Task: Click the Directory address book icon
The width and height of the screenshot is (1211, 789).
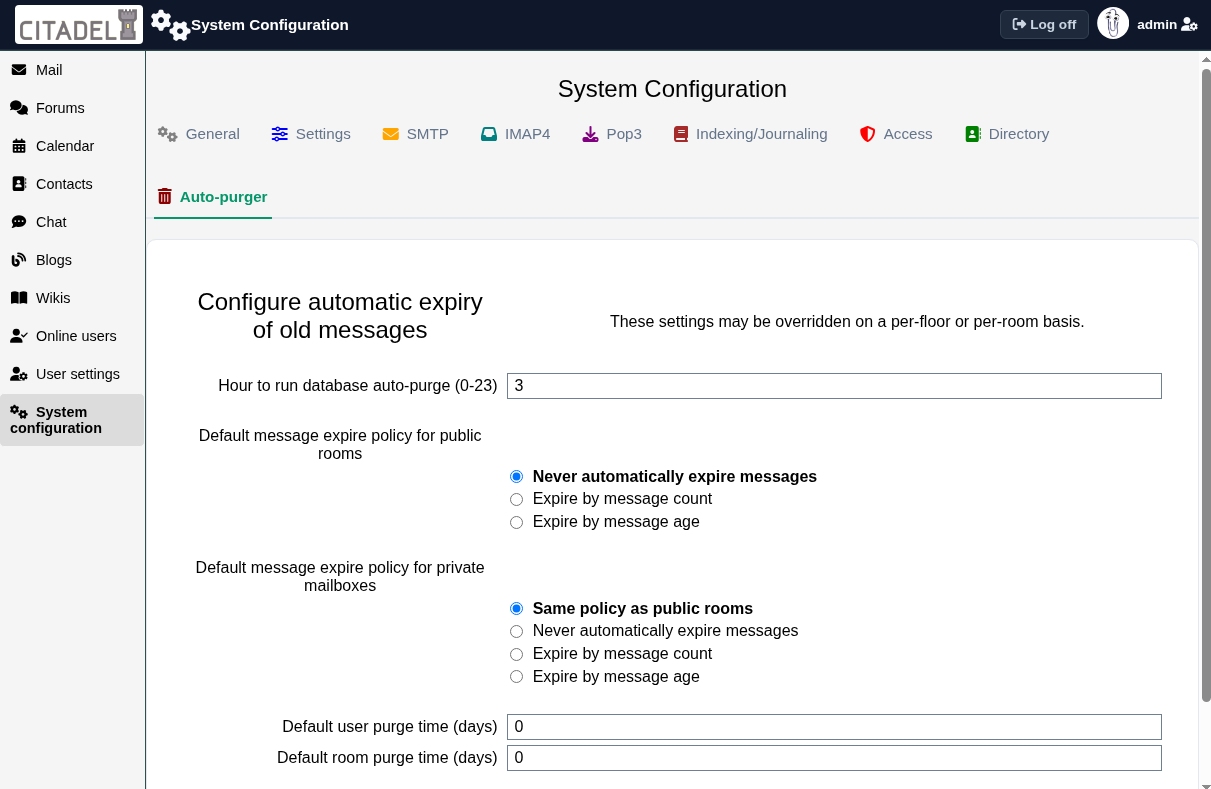Action: [973, 134]
